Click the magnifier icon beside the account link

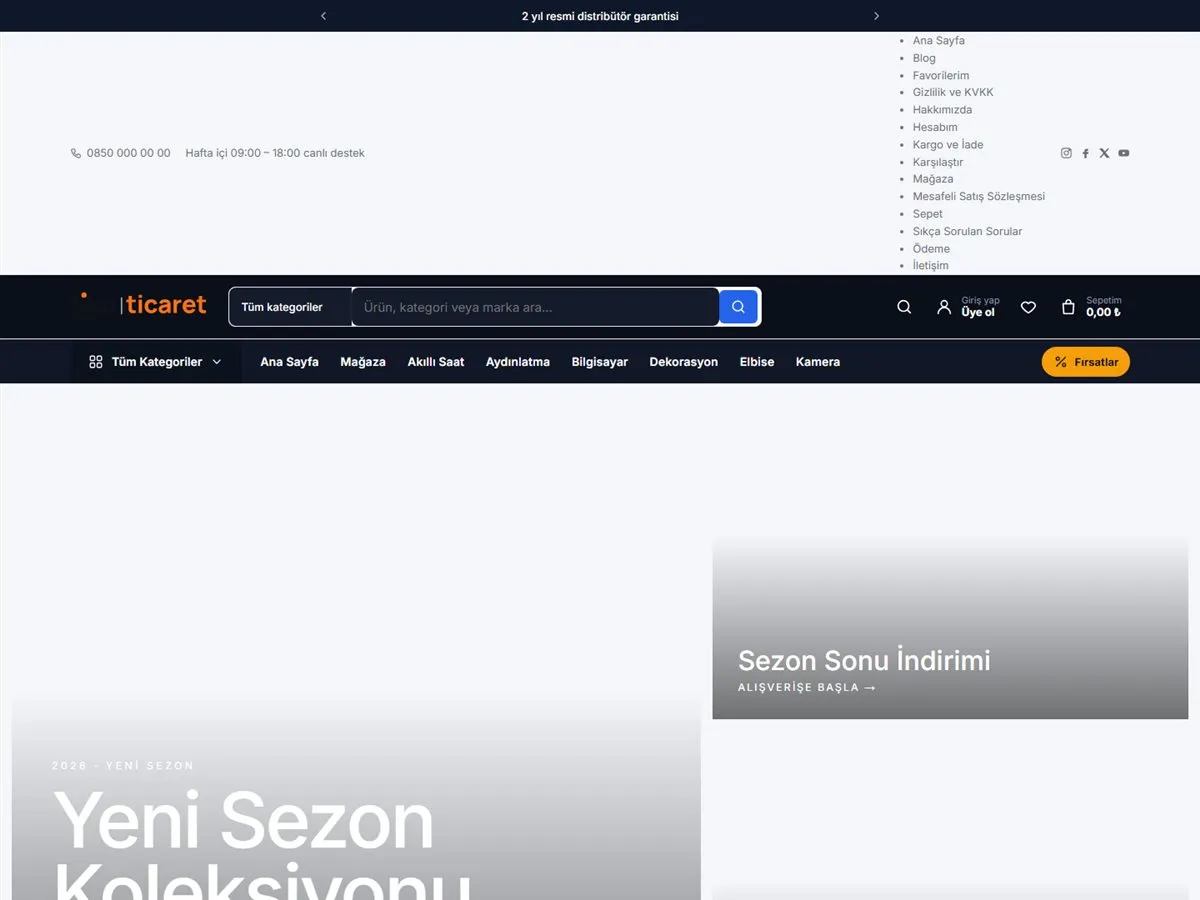click(x=904, y=307)
